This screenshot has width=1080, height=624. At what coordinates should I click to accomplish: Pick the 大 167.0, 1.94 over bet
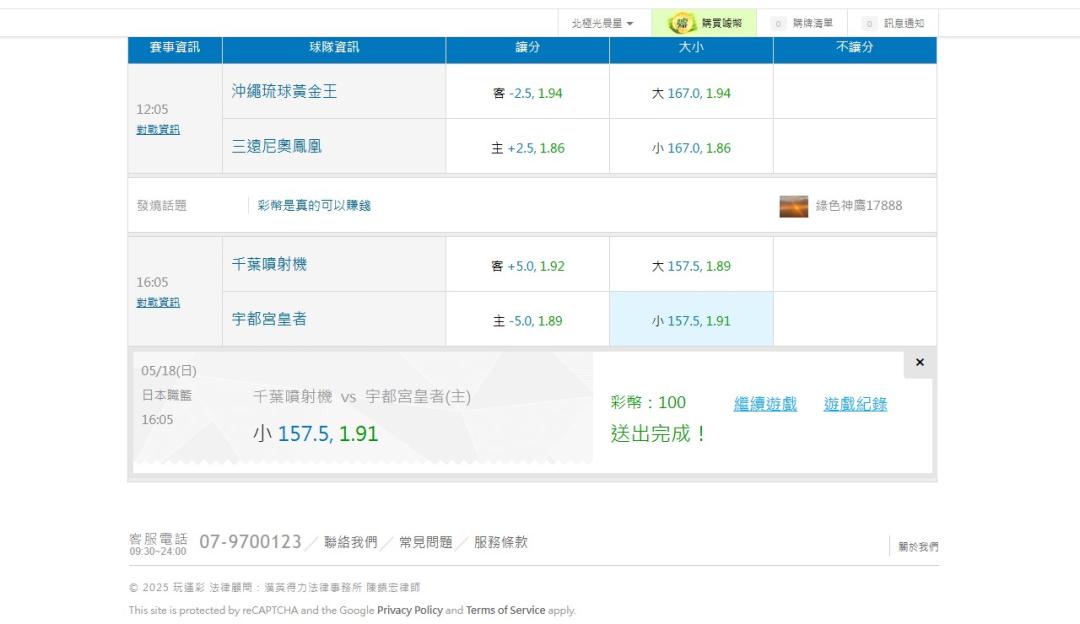coord(691,93)
